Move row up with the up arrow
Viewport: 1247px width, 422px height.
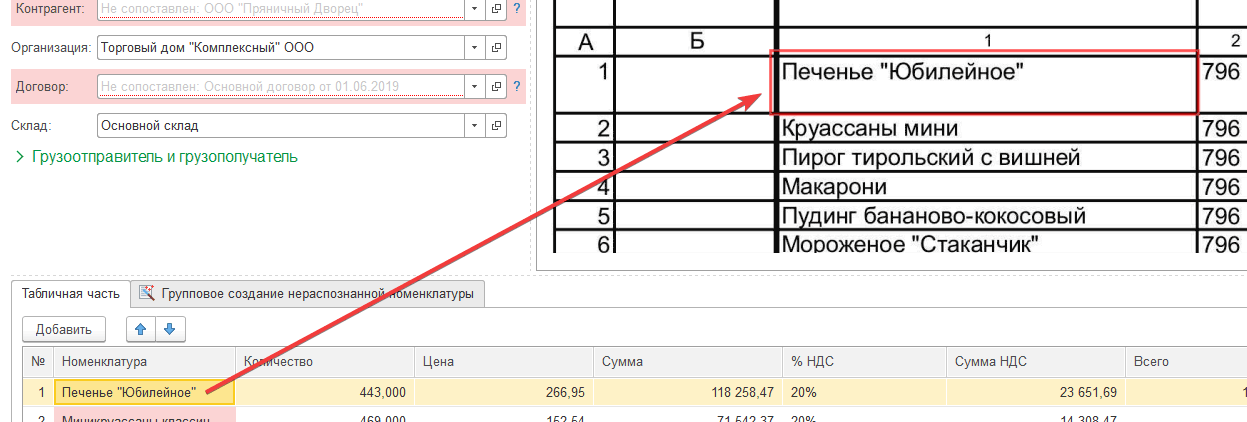(142, 329)
